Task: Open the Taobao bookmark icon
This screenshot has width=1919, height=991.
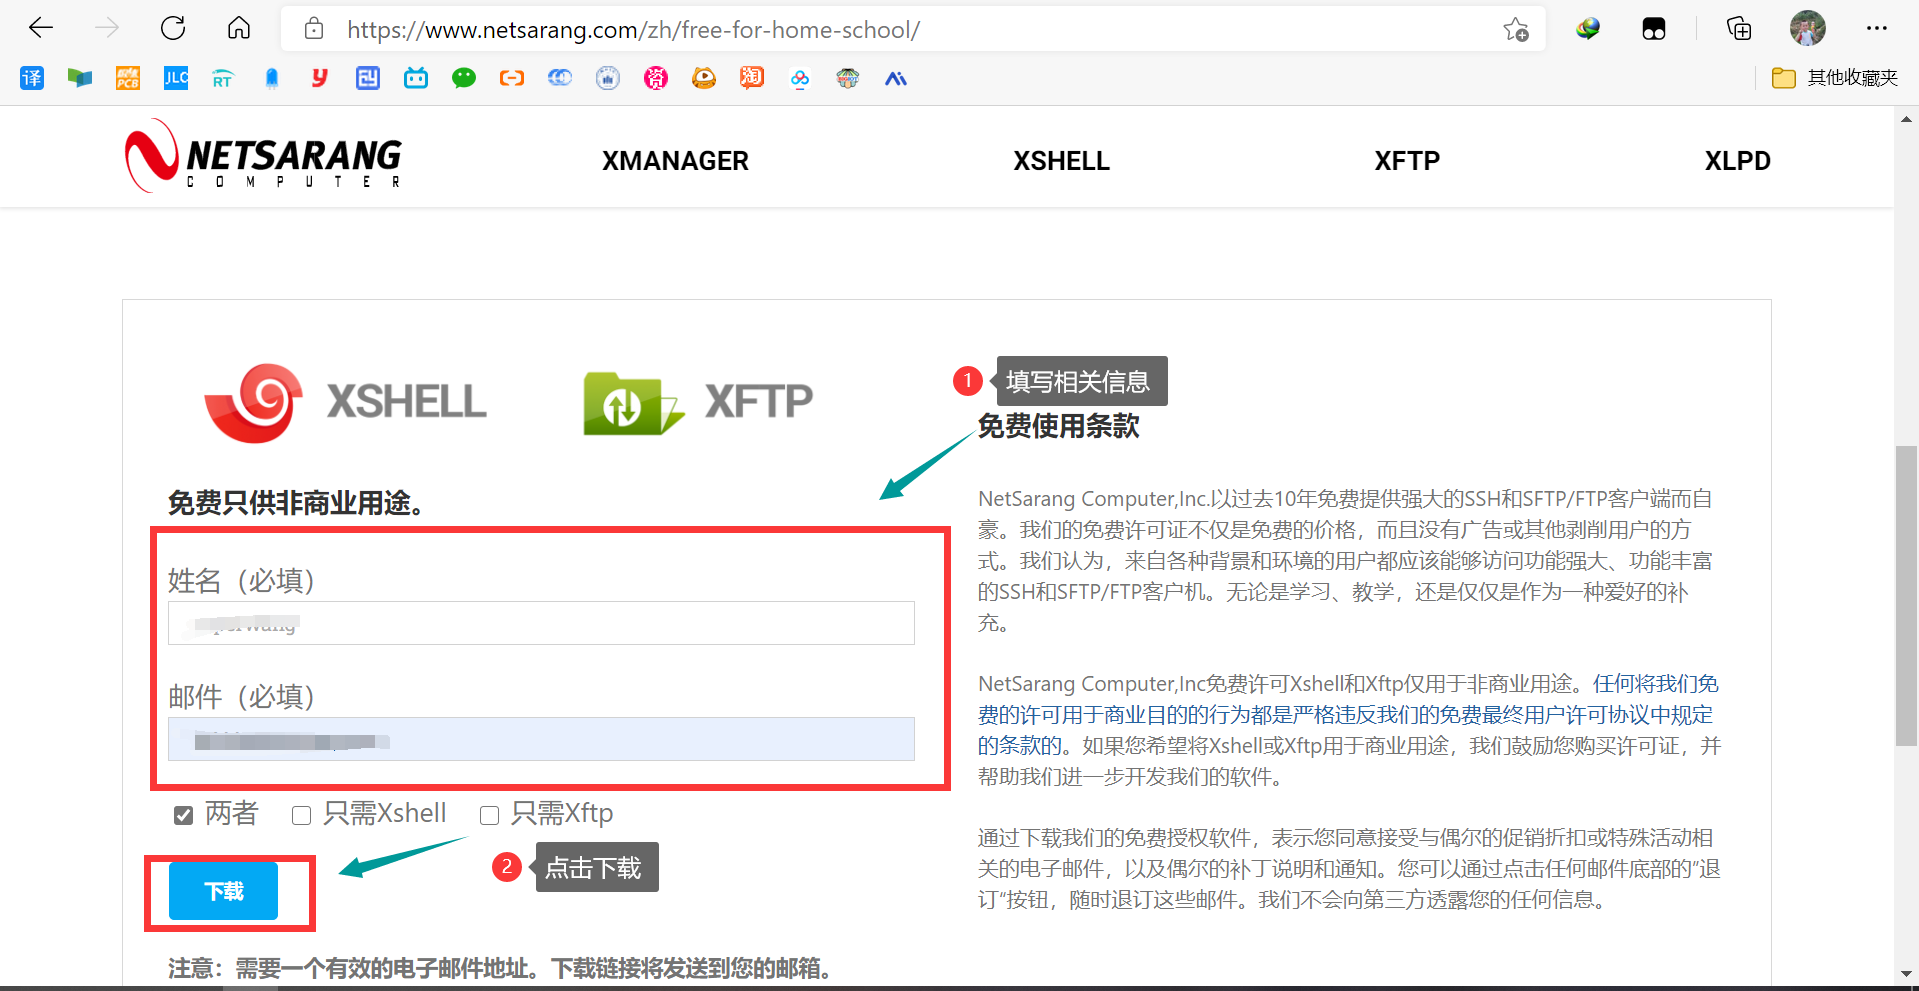Action: [x=751, y=78]
